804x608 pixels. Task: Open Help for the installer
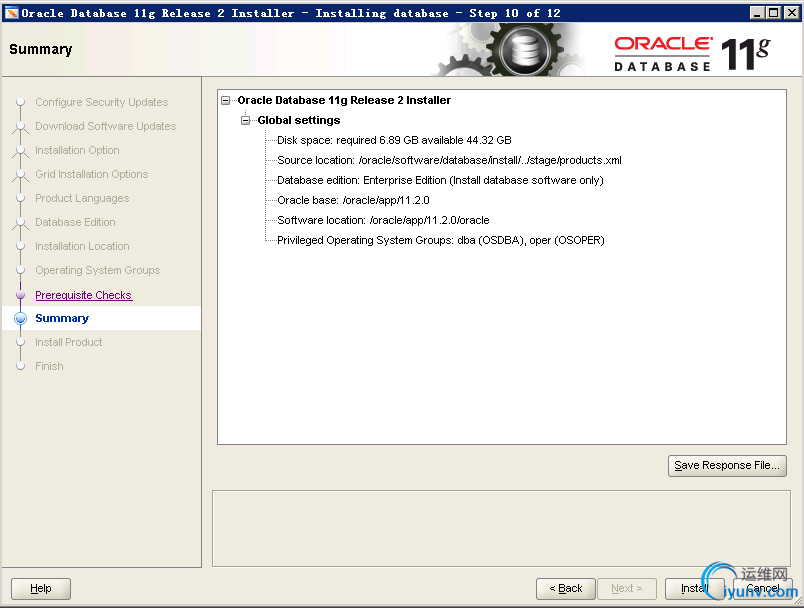pos(41,589)
